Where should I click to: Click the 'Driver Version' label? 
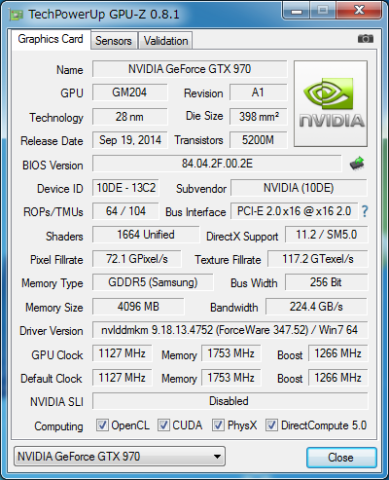(51, 331)
